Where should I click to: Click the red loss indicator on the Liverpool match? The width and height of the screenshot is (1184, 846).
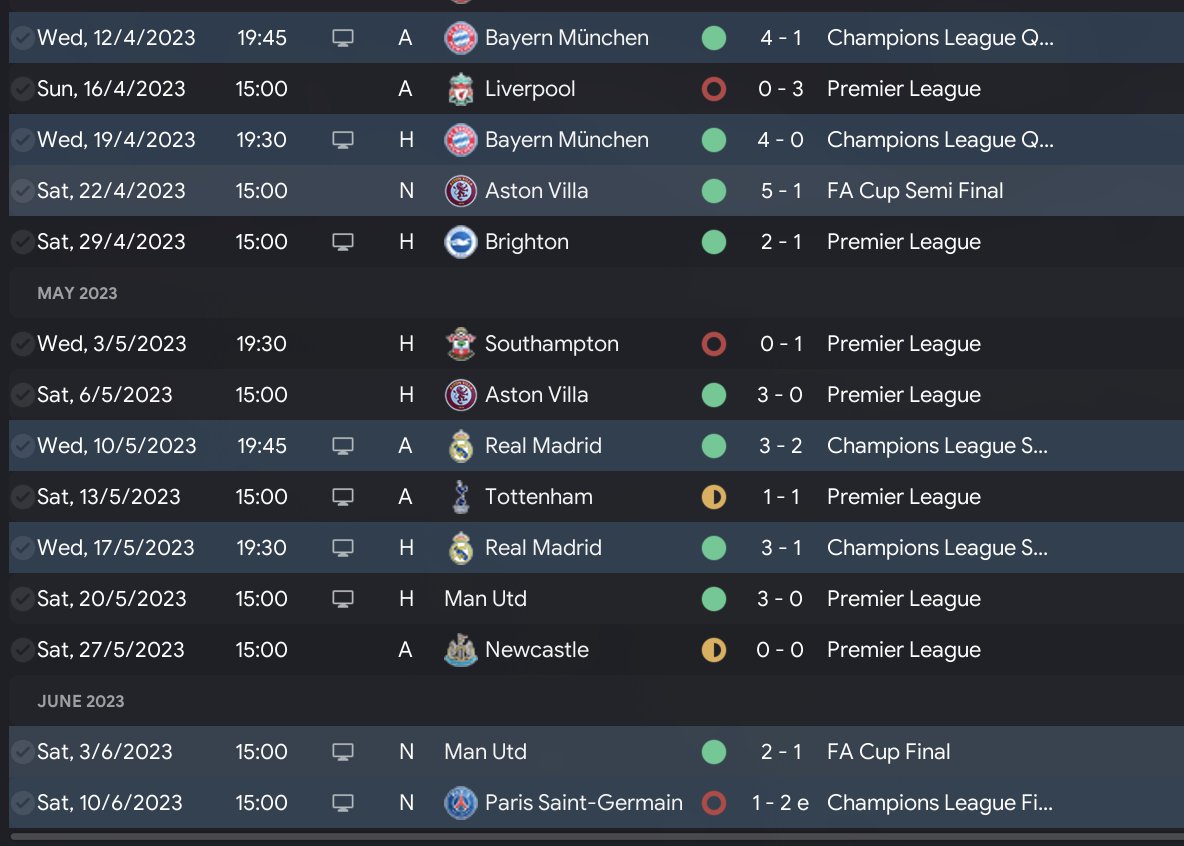point(713,89)
